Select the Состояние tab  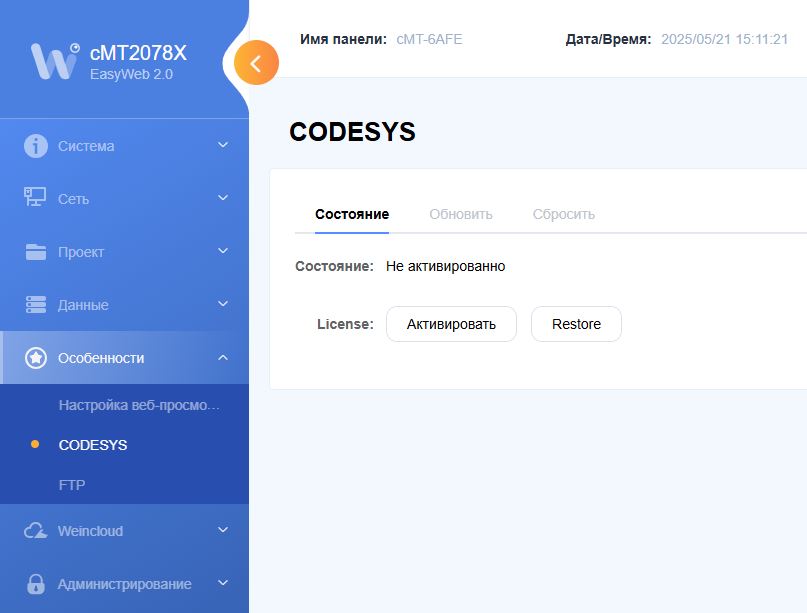point(352,214)
